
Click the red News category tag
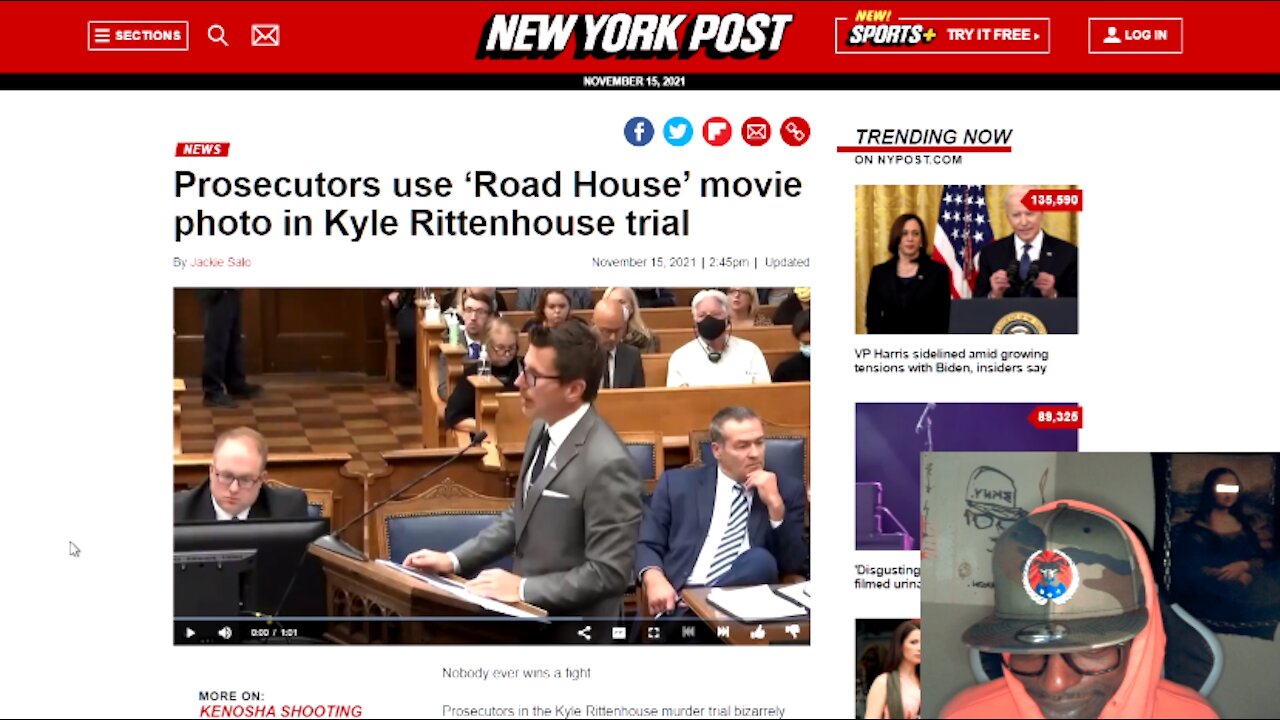coord(202,149)
